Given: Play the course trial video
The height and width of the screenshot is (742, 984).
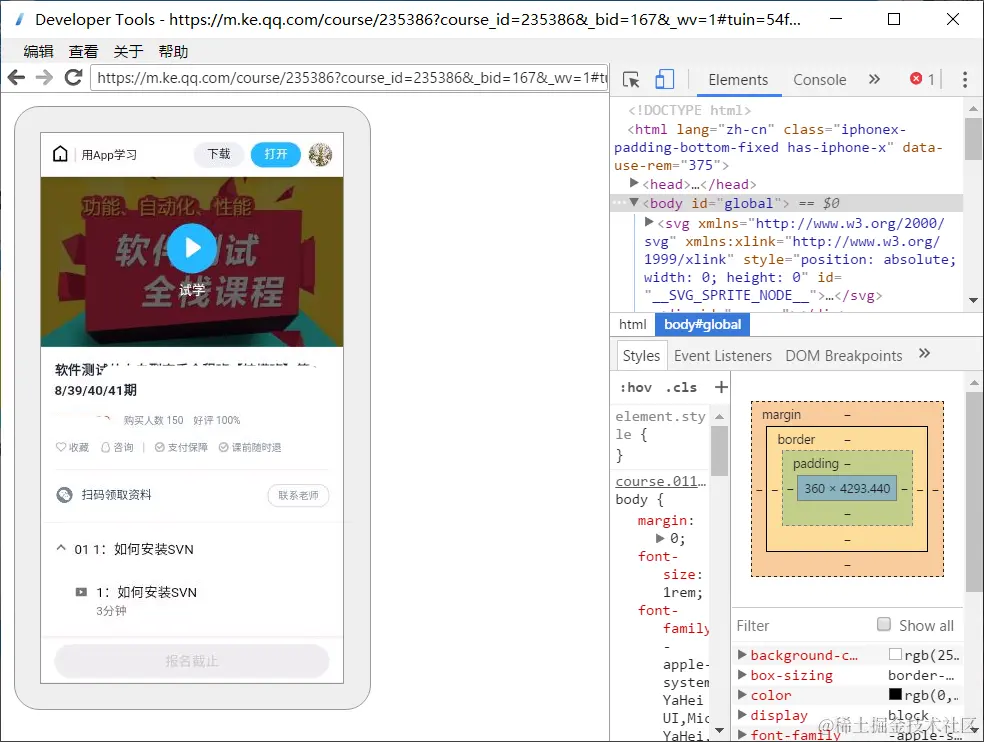Looking at the screenshot, I should tap(192, 248).
